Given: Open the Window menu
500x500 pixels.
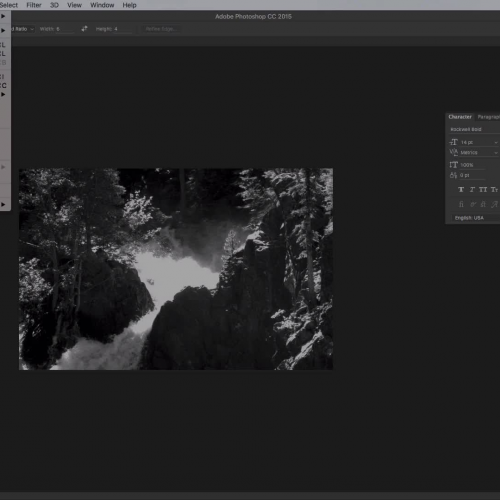Looking at the screenshot, I should click(102, 5).
